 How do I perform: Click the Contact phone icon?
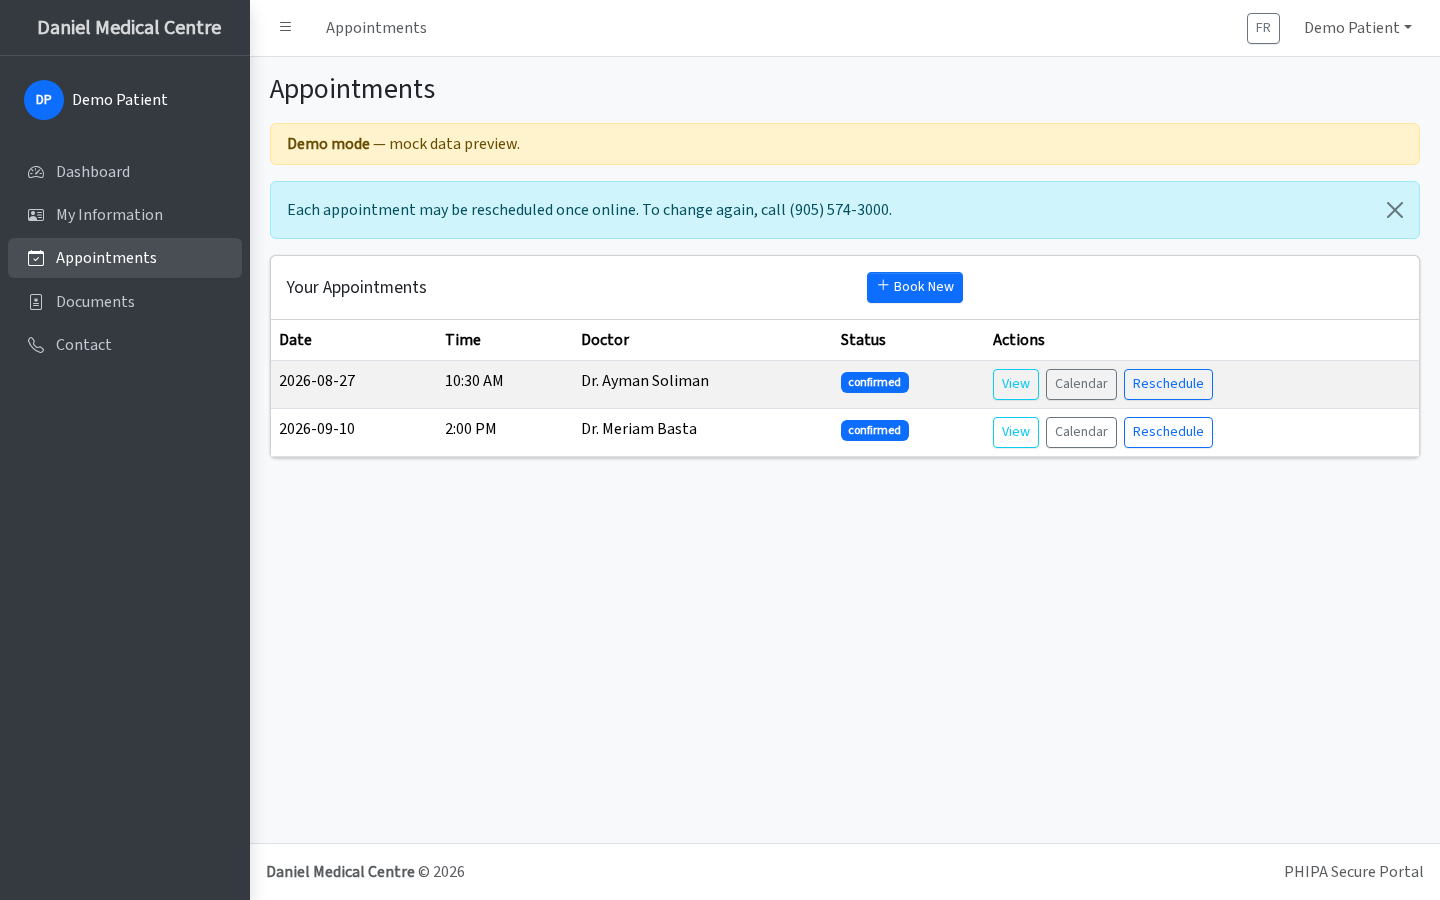(36, 345)
